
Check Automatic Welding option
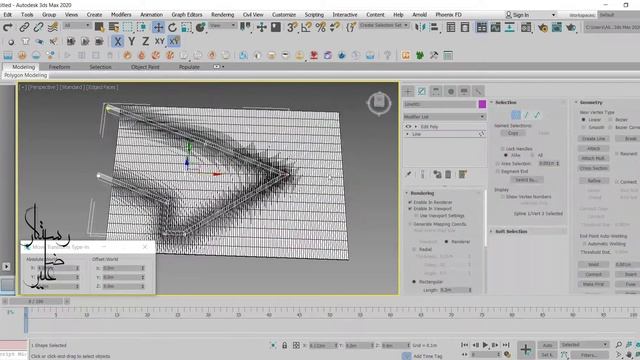tap(584, 244)
